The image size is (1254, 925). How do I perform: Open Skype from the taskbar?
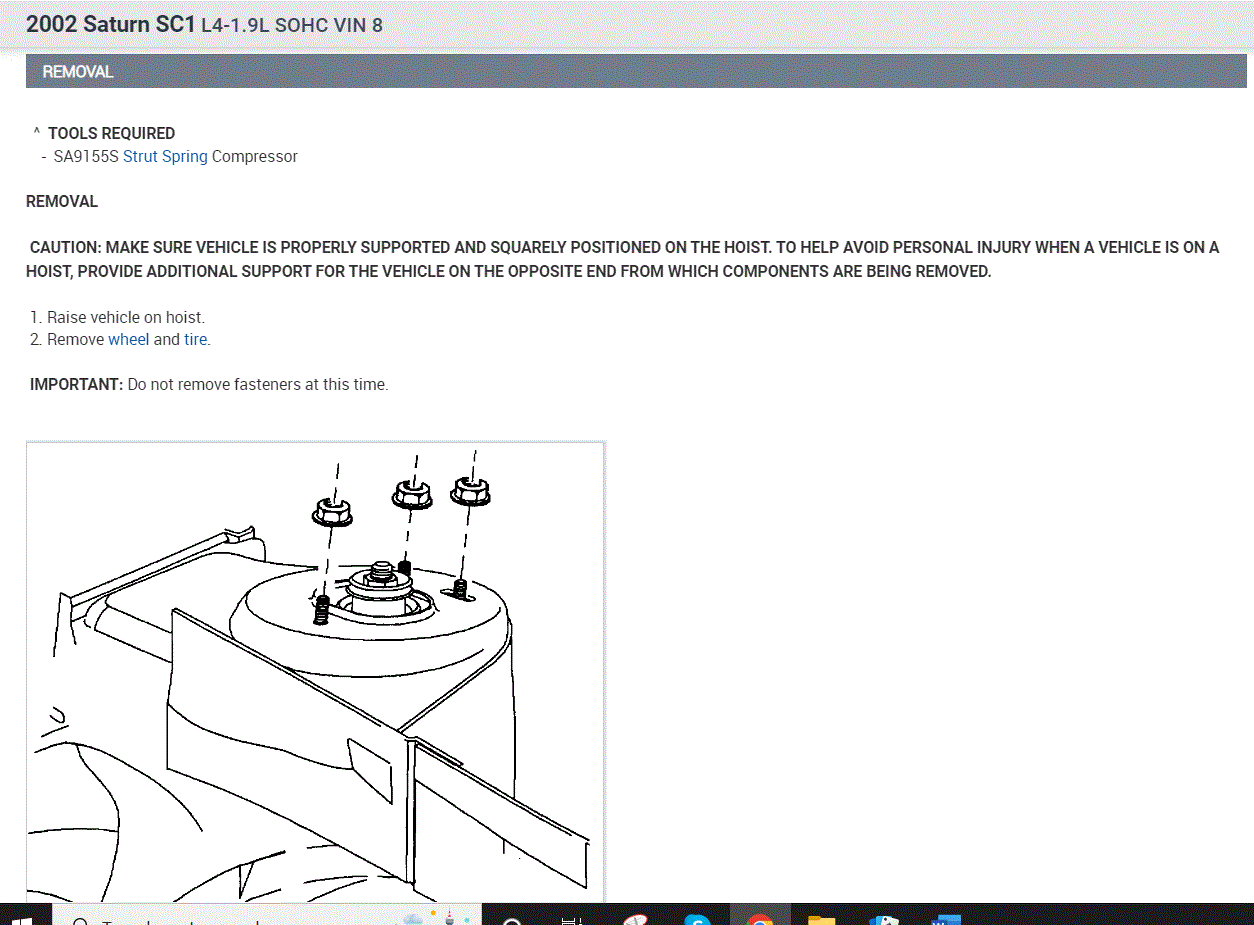coord(698,918)
